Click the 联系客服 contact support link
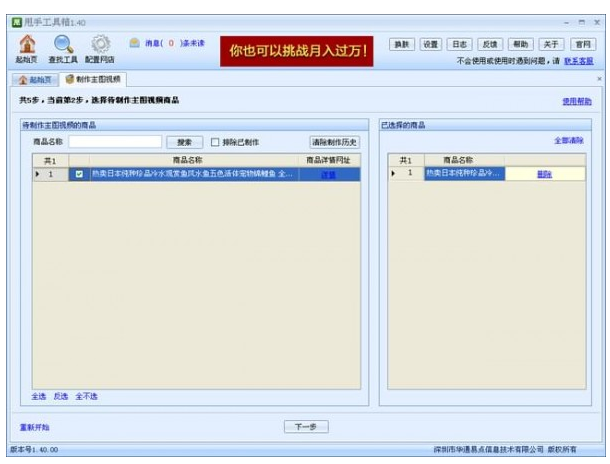 tap(578, 61)
